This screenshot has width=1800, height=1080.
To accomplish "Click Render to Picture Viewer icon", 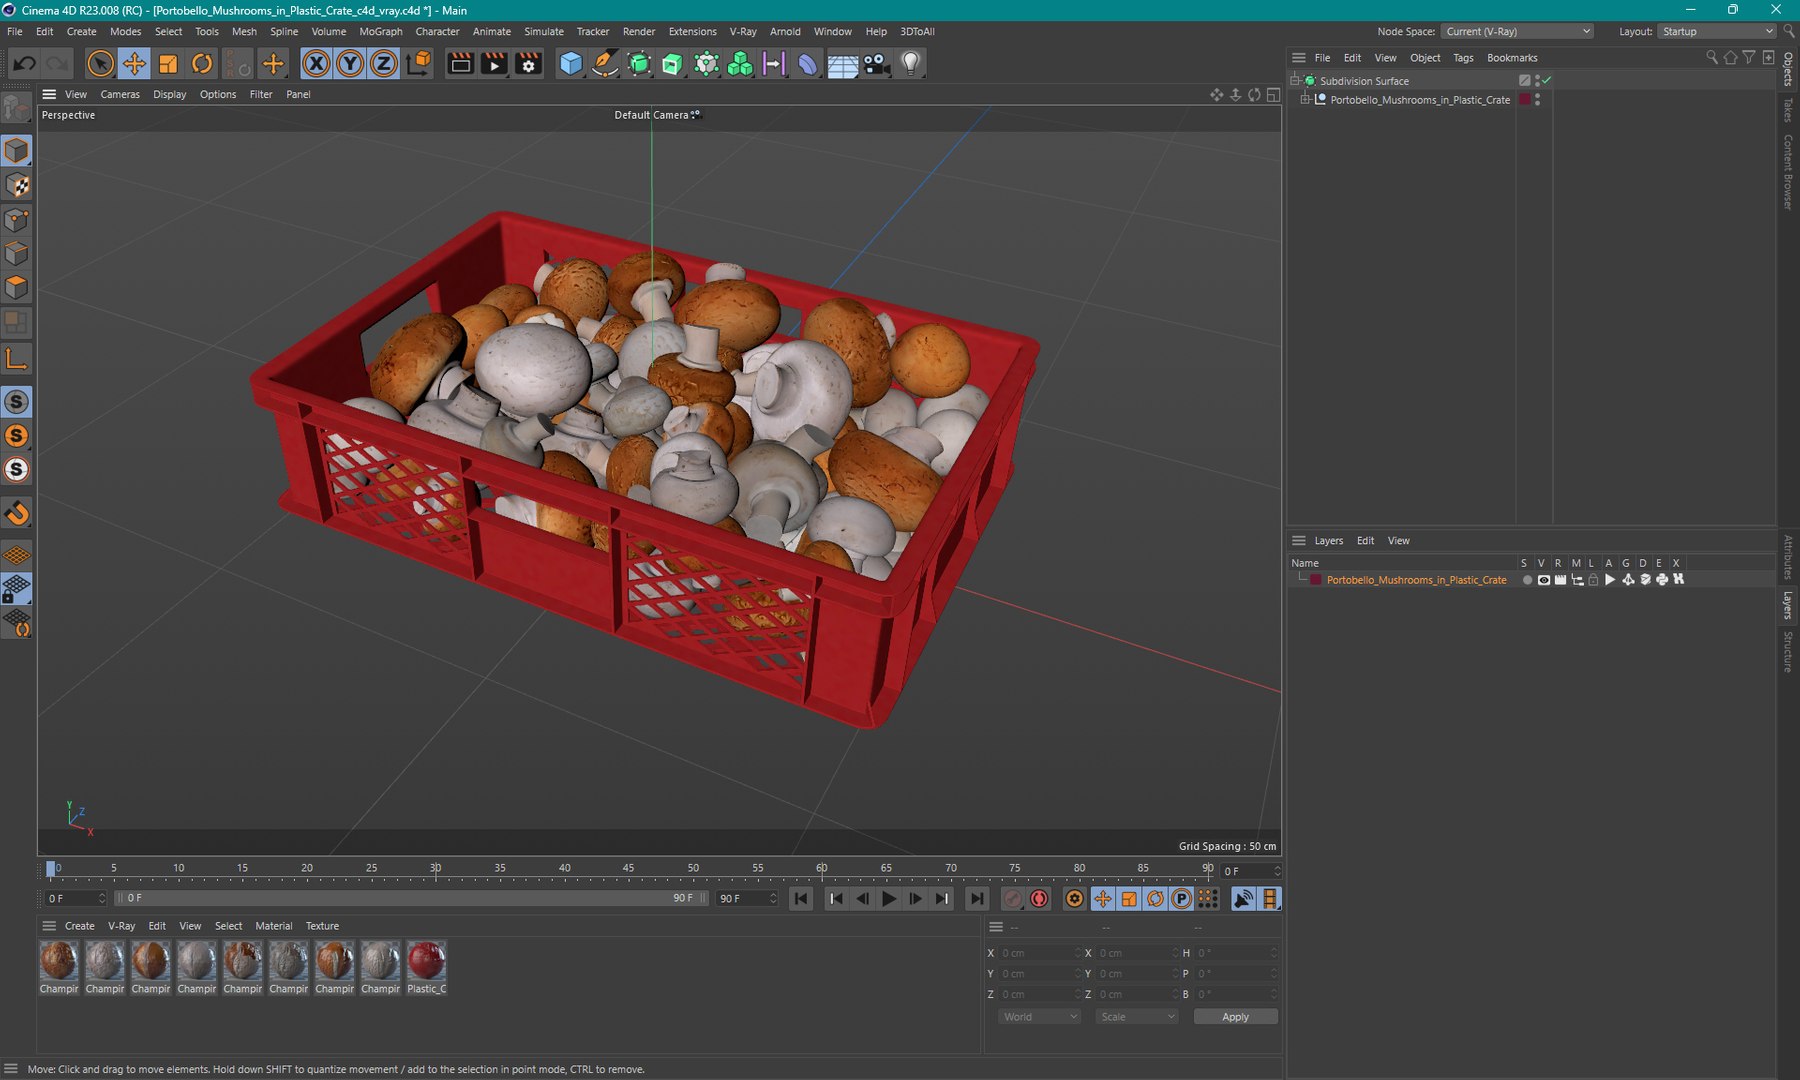I will click(x=494, y=64).
